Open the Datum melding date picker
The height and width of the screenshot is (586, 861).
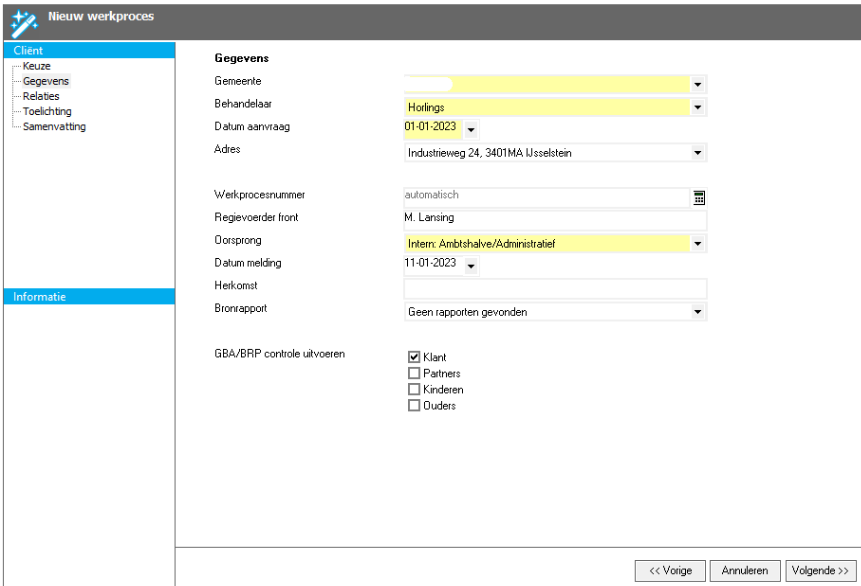[472, 266]
